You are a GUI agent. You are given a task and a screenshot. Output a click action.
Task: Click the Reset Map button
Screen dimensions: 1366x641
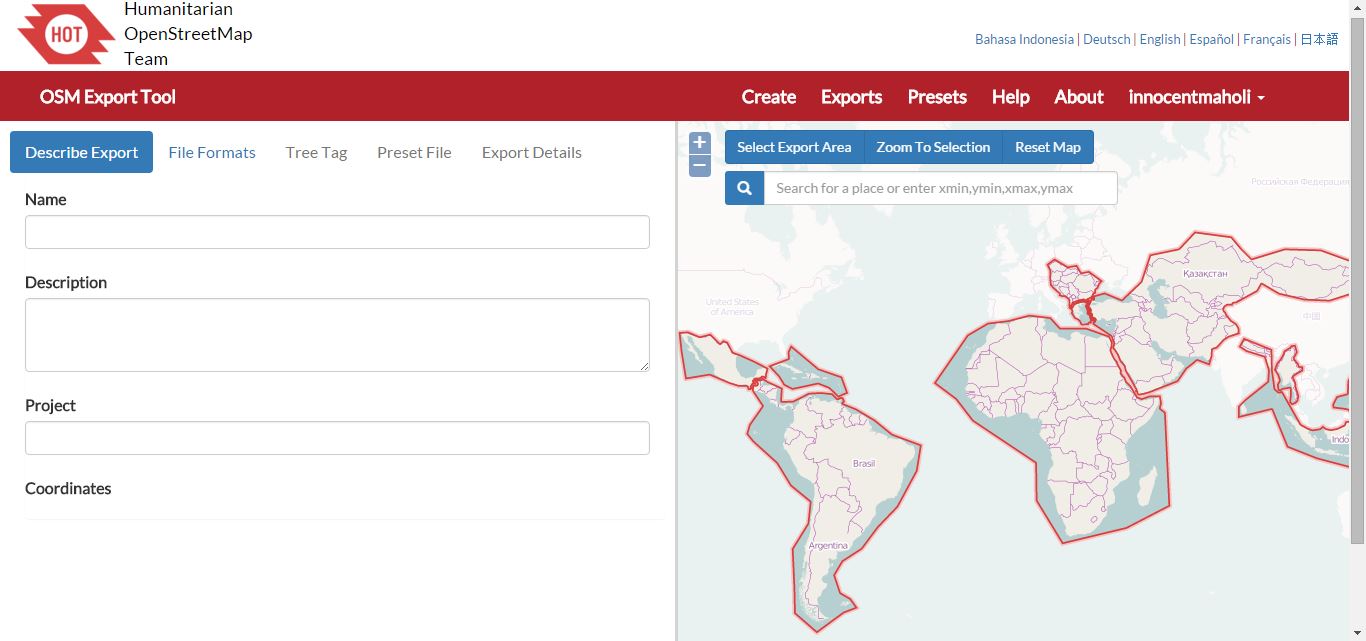pos(1048,147)
